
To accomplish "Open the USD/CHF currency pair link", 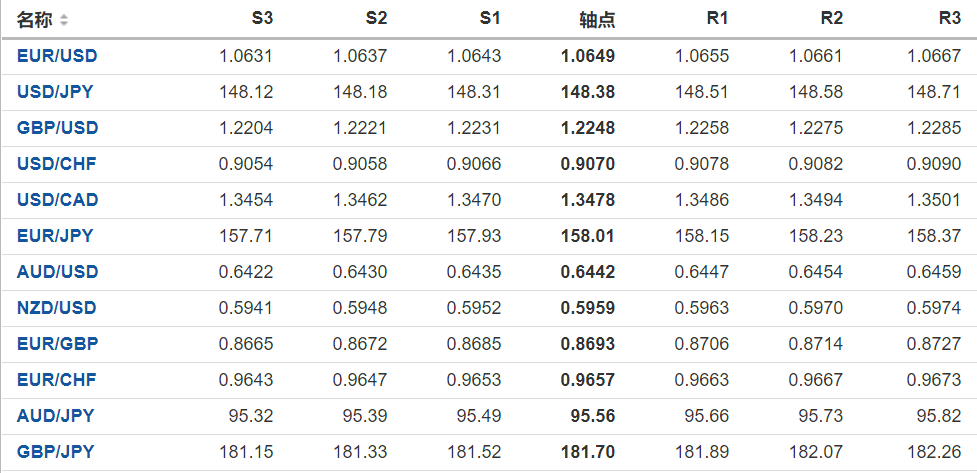I will (57, 164).
